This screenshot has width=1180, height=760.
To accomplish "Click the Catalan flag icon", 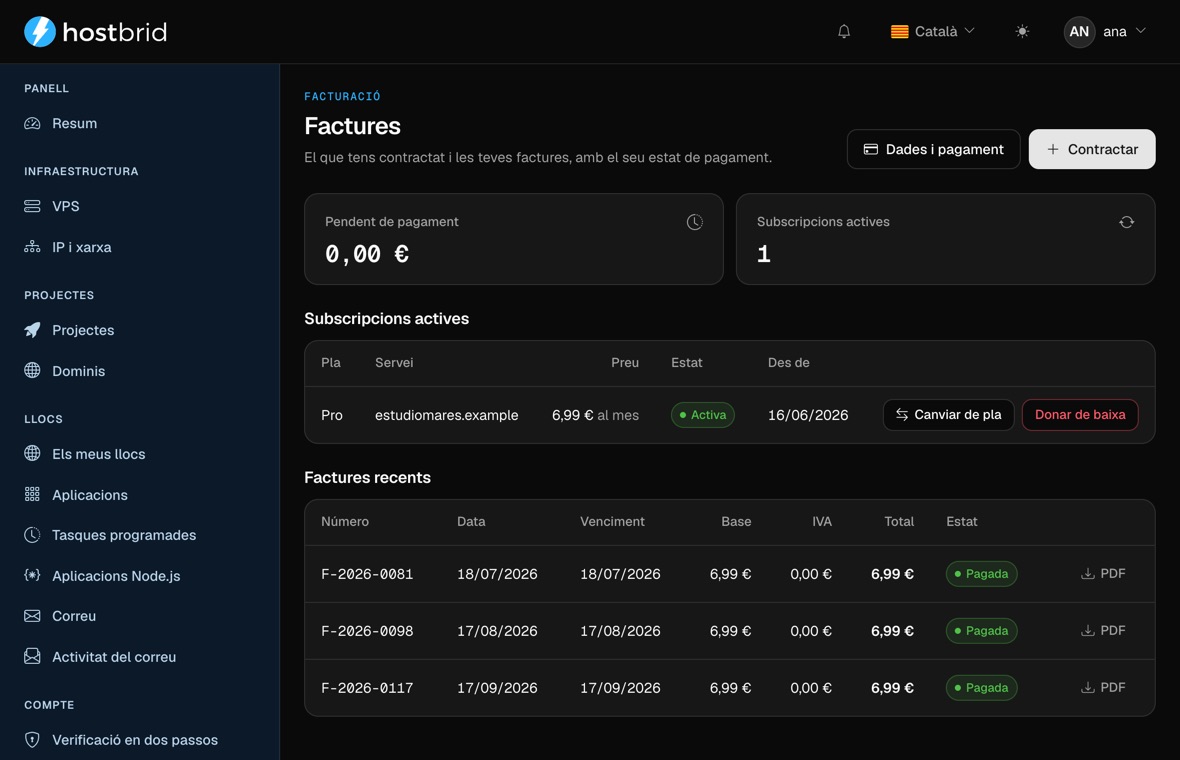I will 899,32.
